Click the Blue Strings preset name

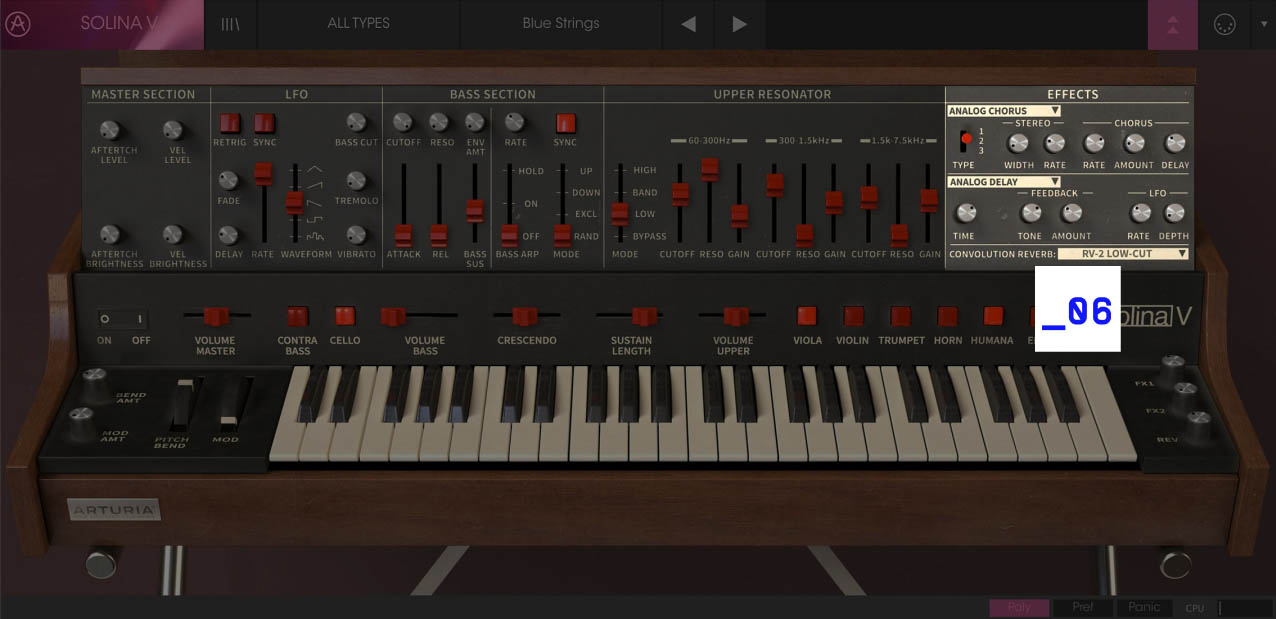pos(560,24)
